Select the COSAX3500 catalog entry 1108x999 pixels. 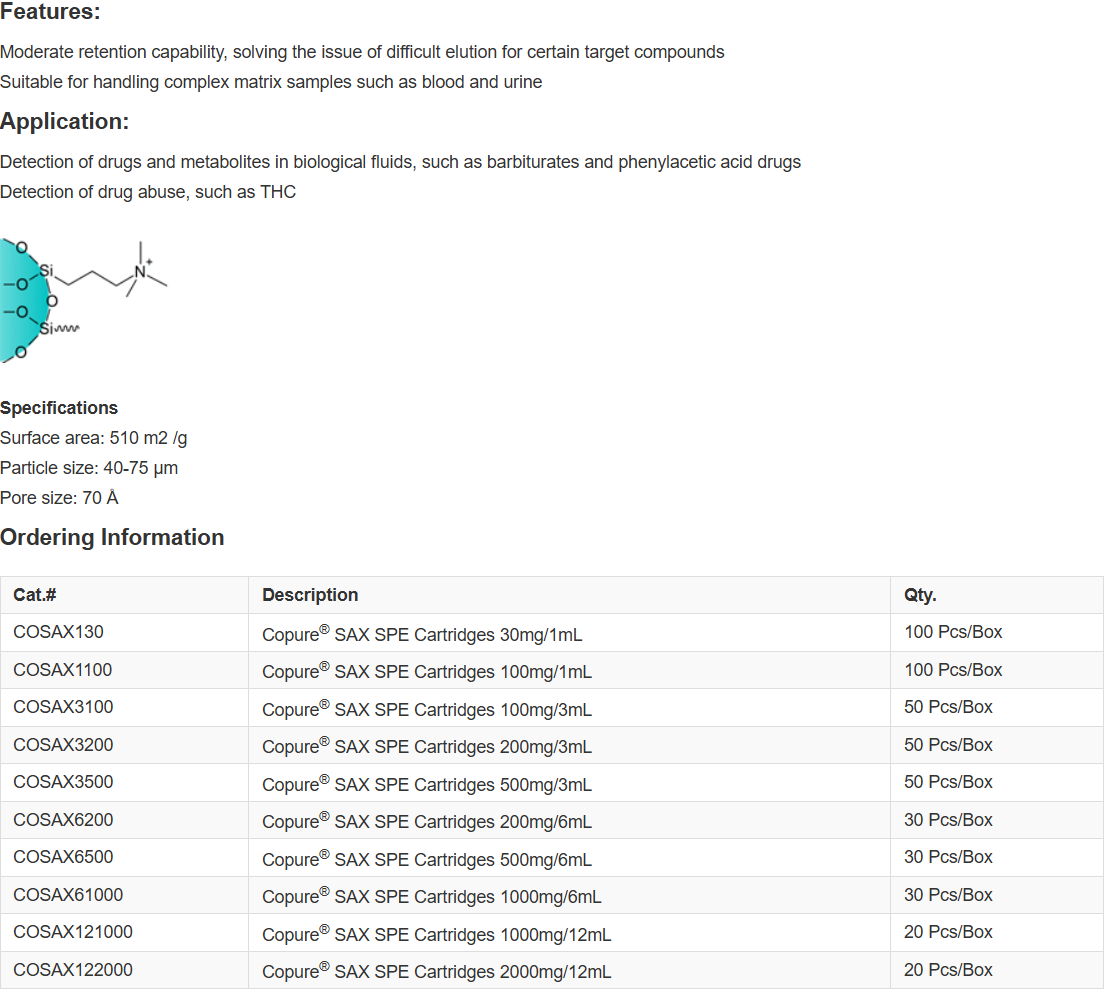point(63,782)
